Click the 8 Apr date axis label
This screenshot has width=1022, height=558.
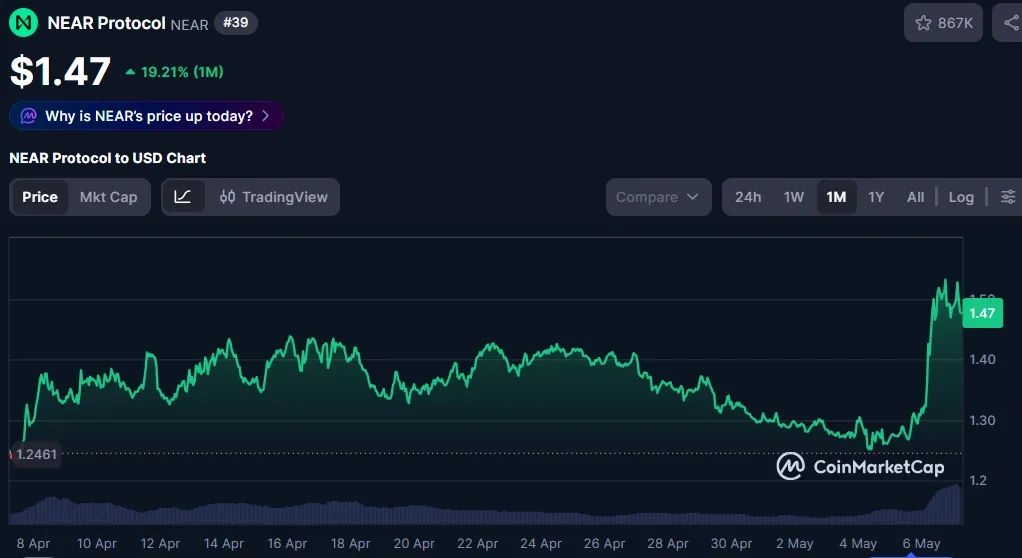33,544
